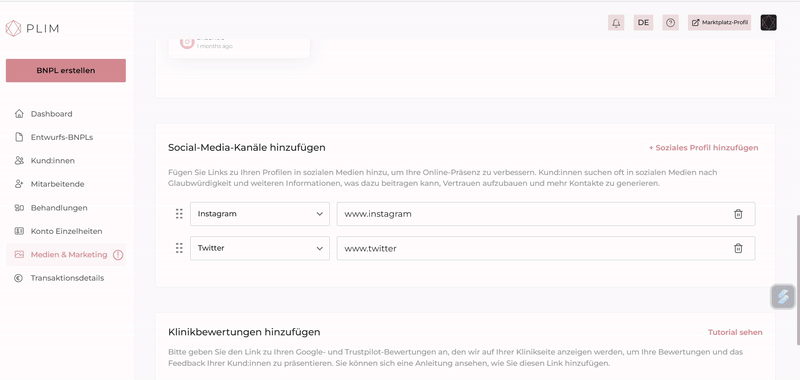Open Konto Einzelheiten page

(x=66, y=231)
